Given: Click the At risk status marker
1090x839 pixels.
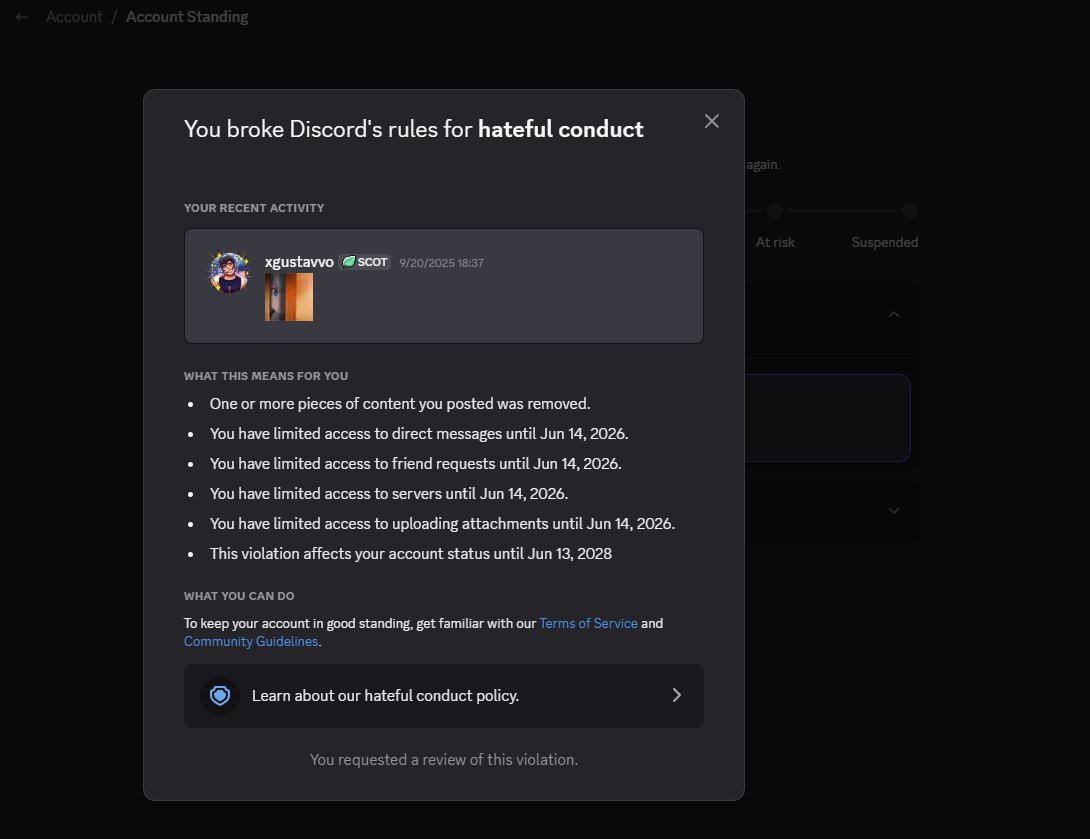Looking at the screenshot, I should click(x=775, y=211).
